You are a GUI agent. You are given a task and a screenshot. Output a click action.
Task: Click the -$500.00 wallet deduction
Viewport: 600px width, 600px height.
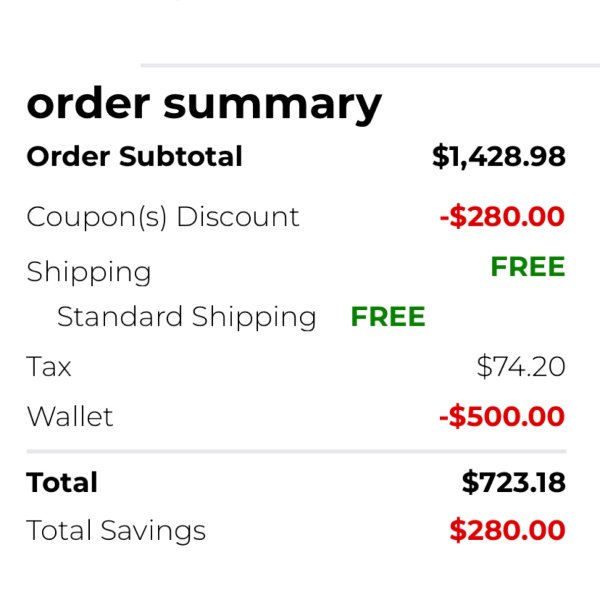tap(502, 416)
